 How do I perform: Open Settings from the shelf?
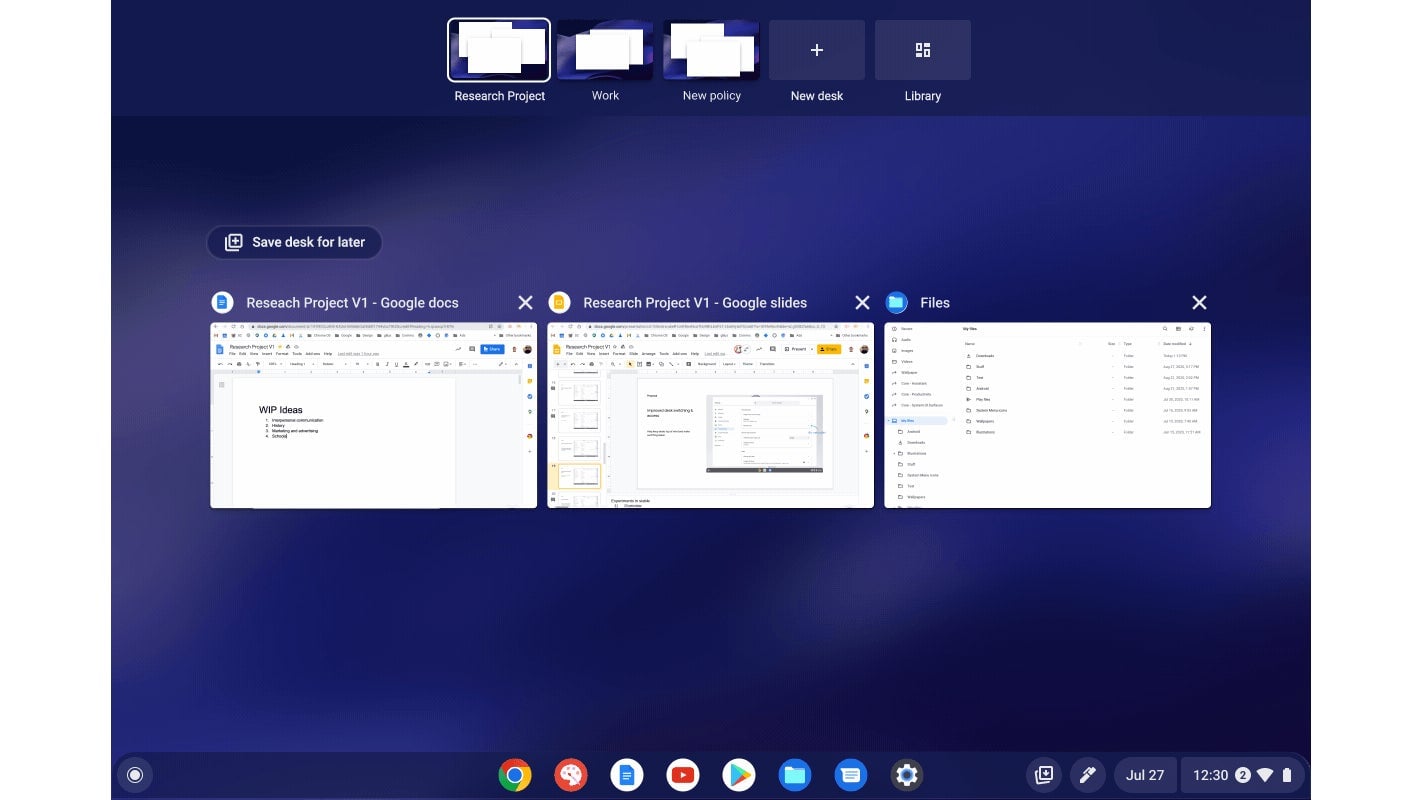pos(906,774)
